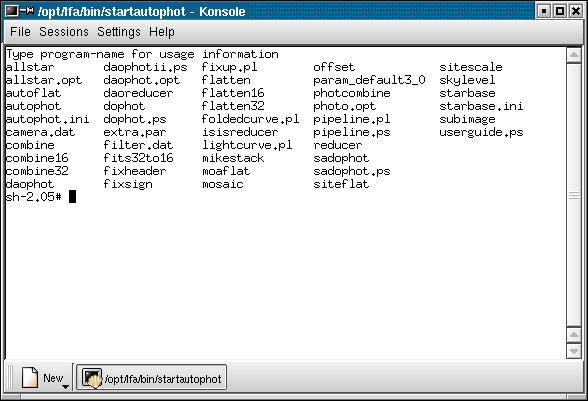Click the Konsole title bar text
The image size is (588, 401).
[x=141, y=11]
